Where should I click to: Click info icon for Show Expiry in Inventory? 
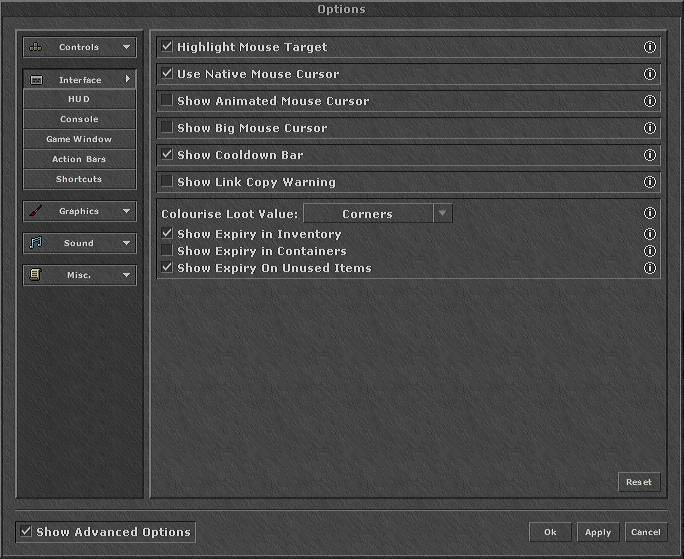coord(650,234)
